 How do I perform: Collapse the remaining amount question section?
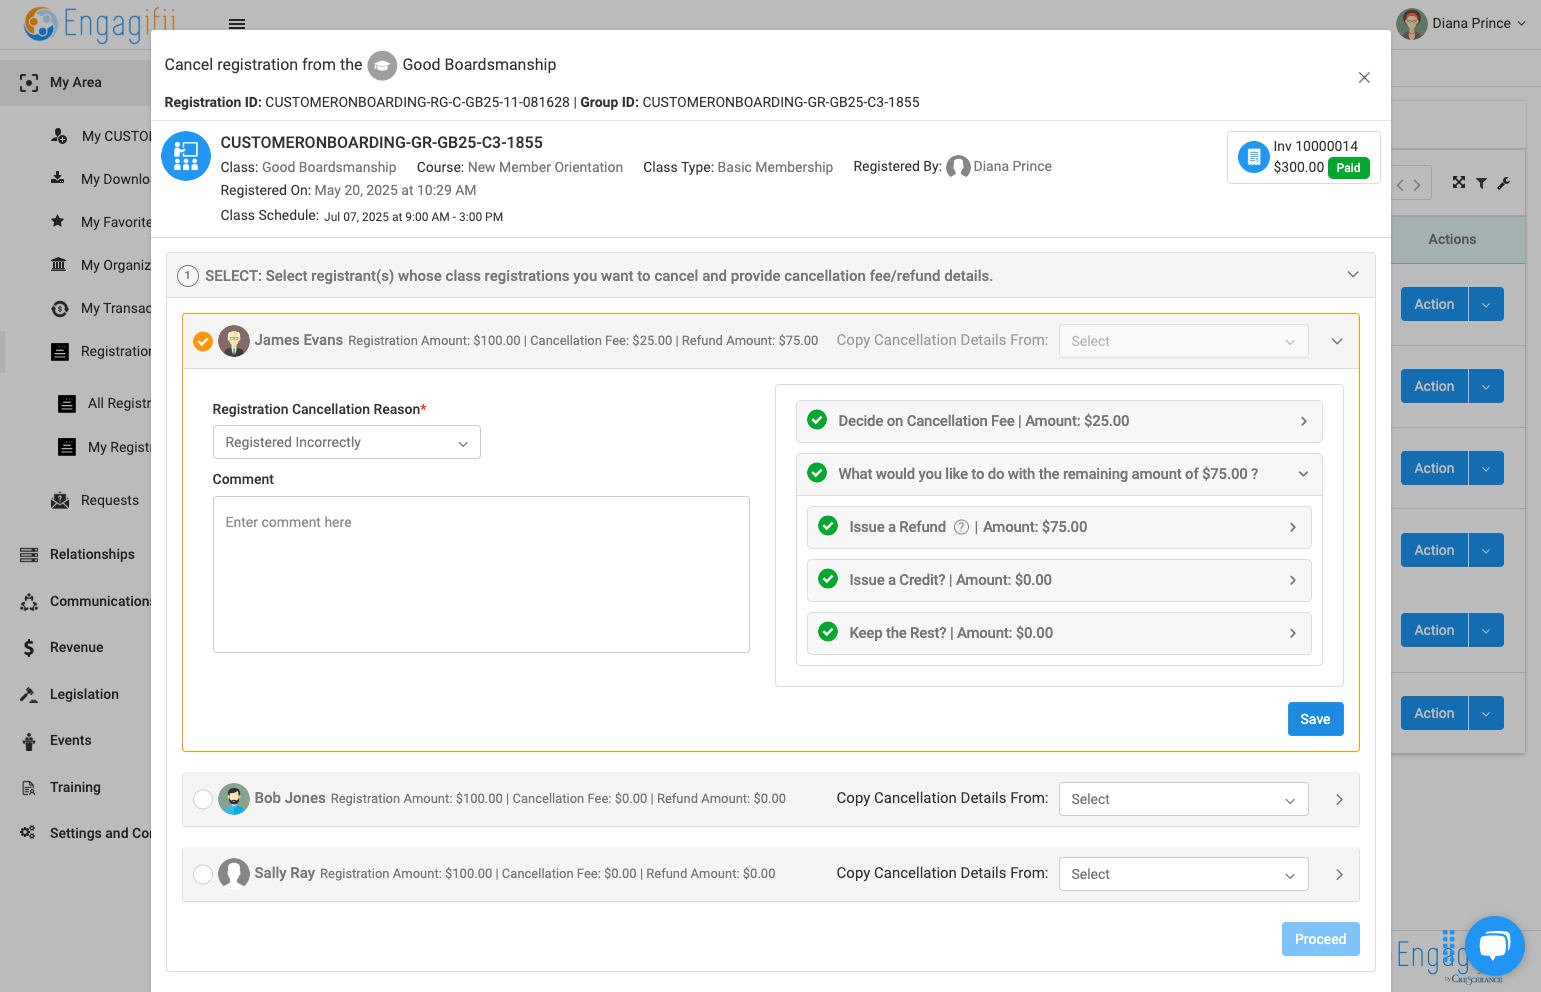pyautogui.click(x=1059, y=474)
